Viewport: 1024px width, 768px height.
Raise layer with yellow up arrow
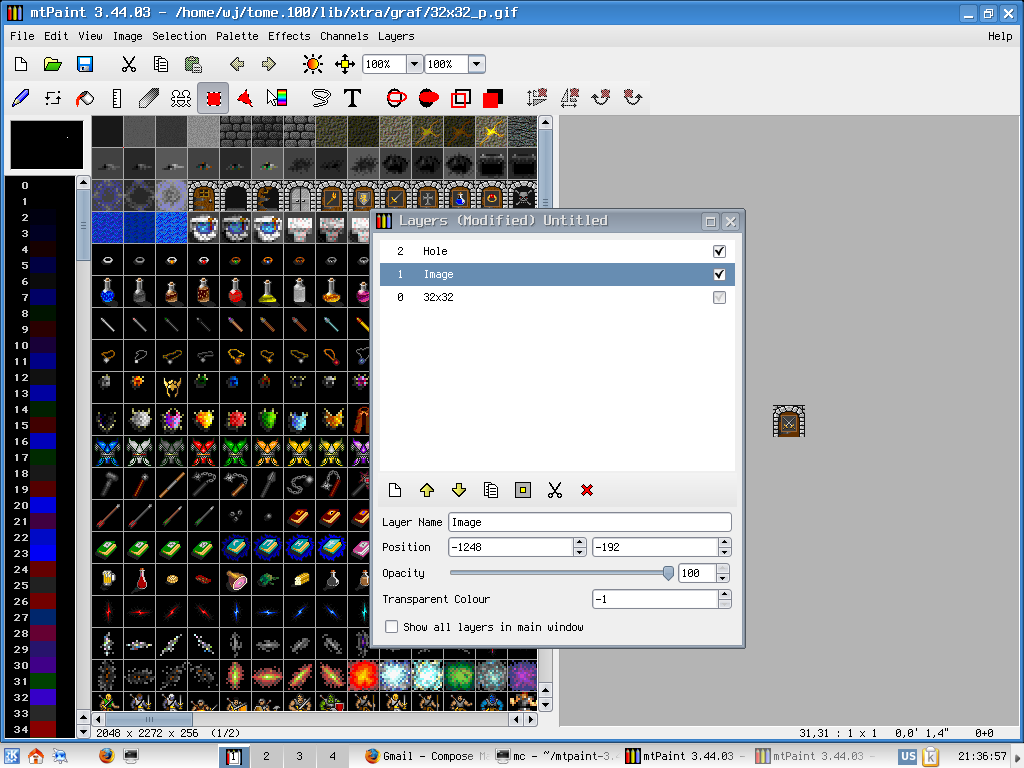(427, 490)
